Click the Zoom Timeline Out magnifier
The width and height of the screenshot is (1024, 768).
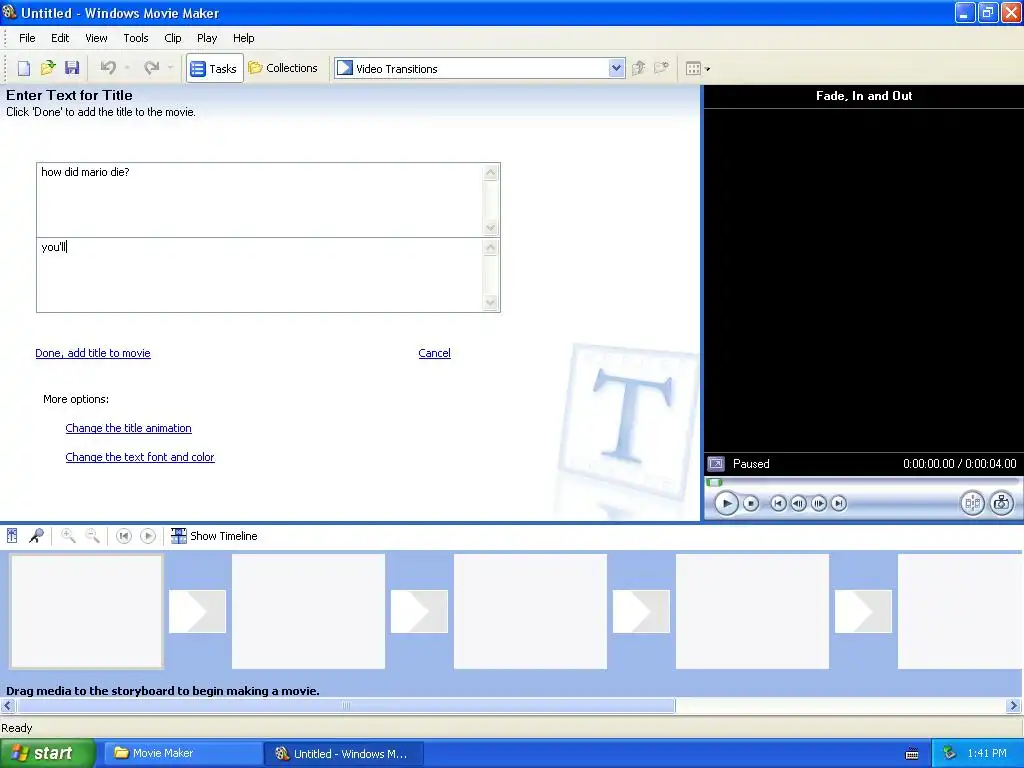click(93, 536)
